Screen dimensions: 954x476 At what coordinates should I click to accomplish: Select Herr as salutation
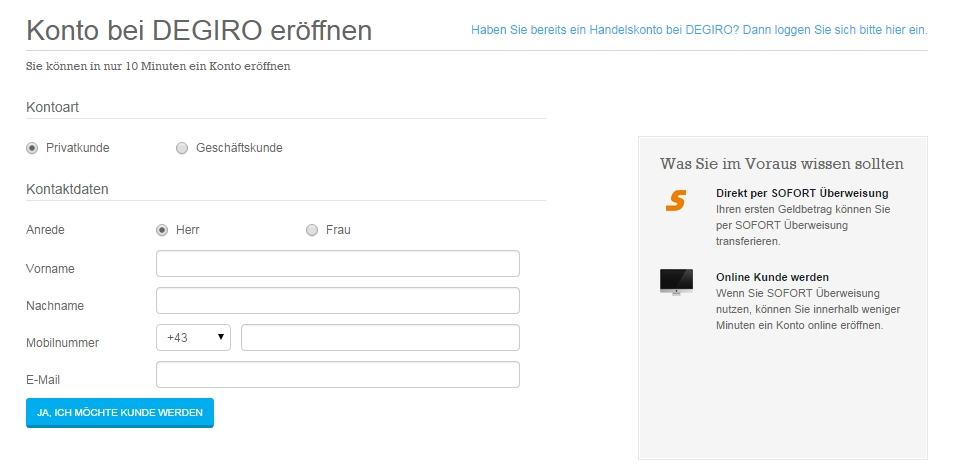point(162,230)
